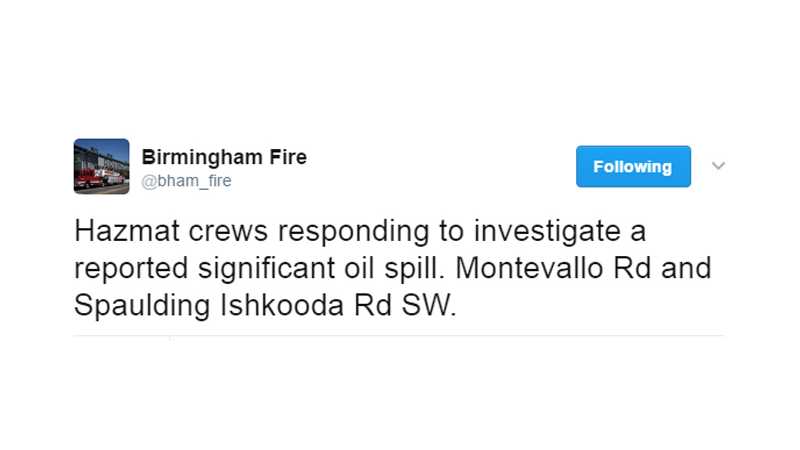
Task: Expand the tweet options chevron
Action: click(718, 166)
